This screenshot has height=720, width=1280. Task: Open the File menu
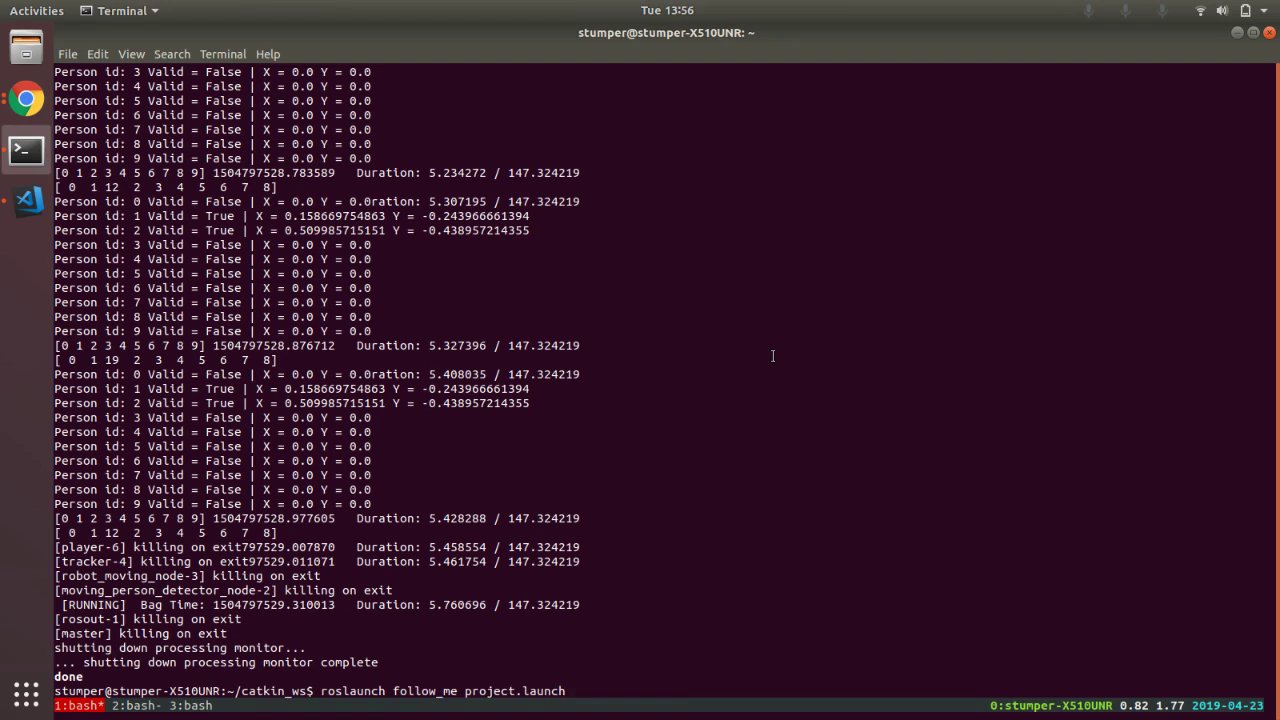[x=68, y=54]
